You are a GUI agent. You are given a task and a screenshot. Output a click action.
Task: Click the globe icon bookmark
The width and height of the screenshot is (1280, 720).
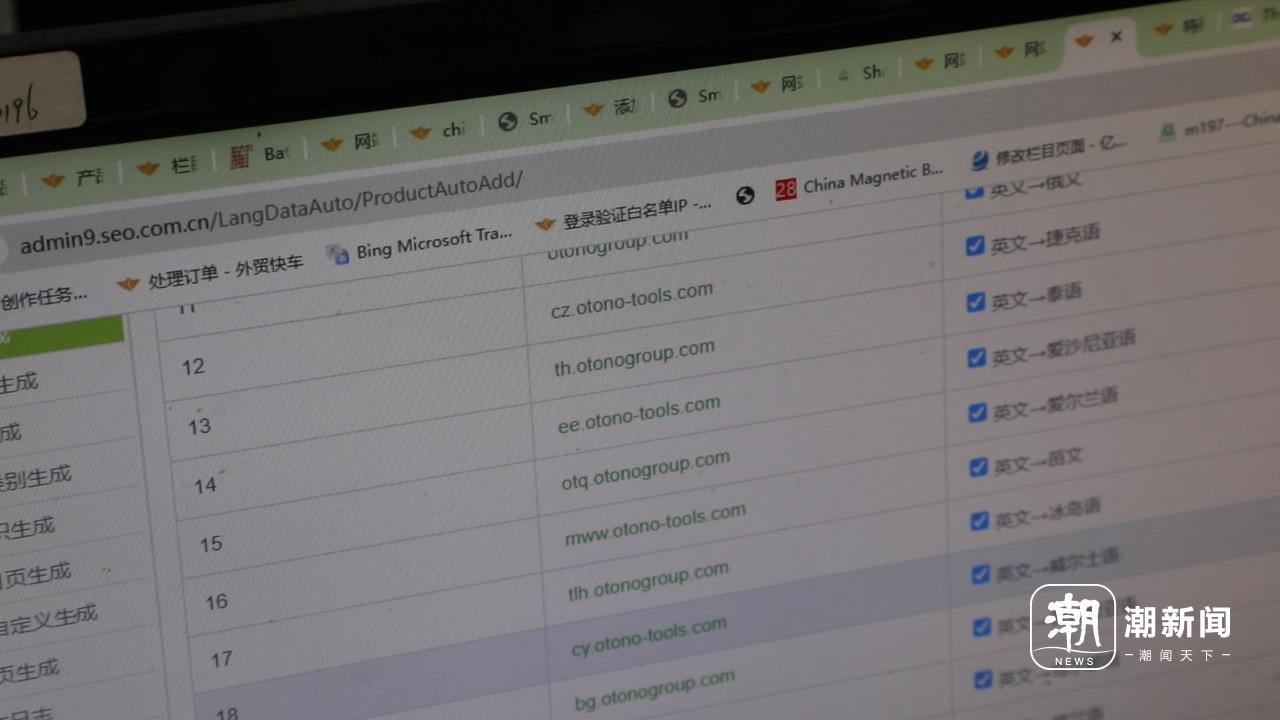pos(745,195)
